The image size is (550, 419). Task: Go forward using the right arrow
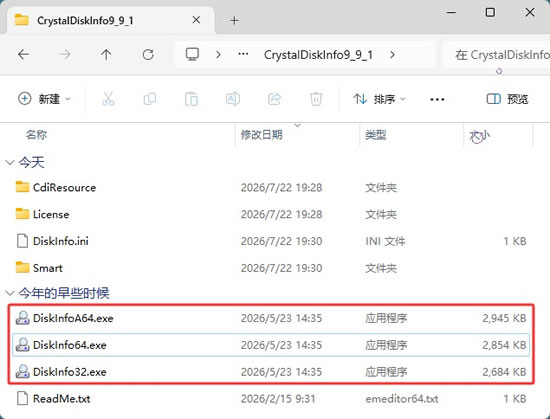[x=65, y=54]
